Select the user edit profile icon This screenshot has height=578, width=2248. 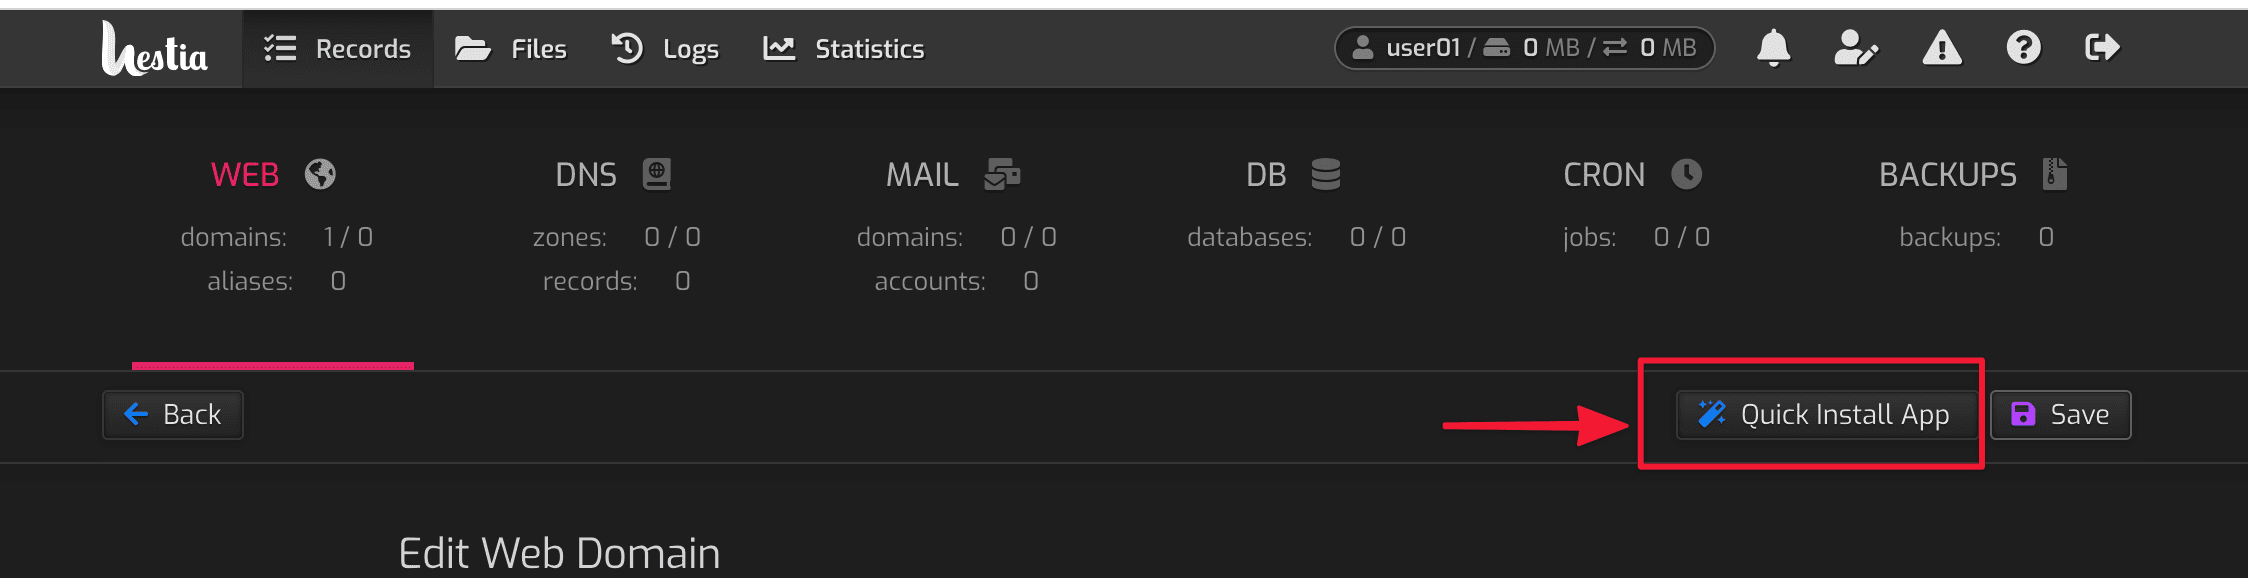point(1856,47)
